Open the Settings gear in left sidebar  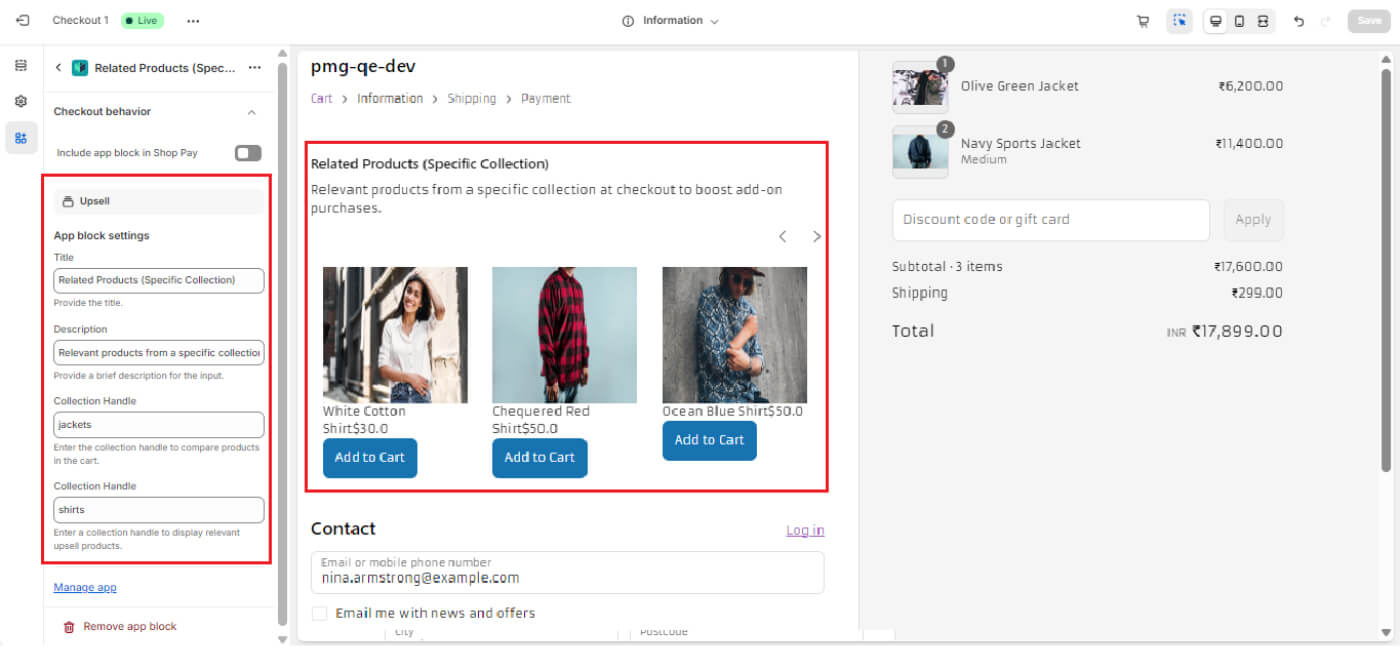[x=21, y=101]
